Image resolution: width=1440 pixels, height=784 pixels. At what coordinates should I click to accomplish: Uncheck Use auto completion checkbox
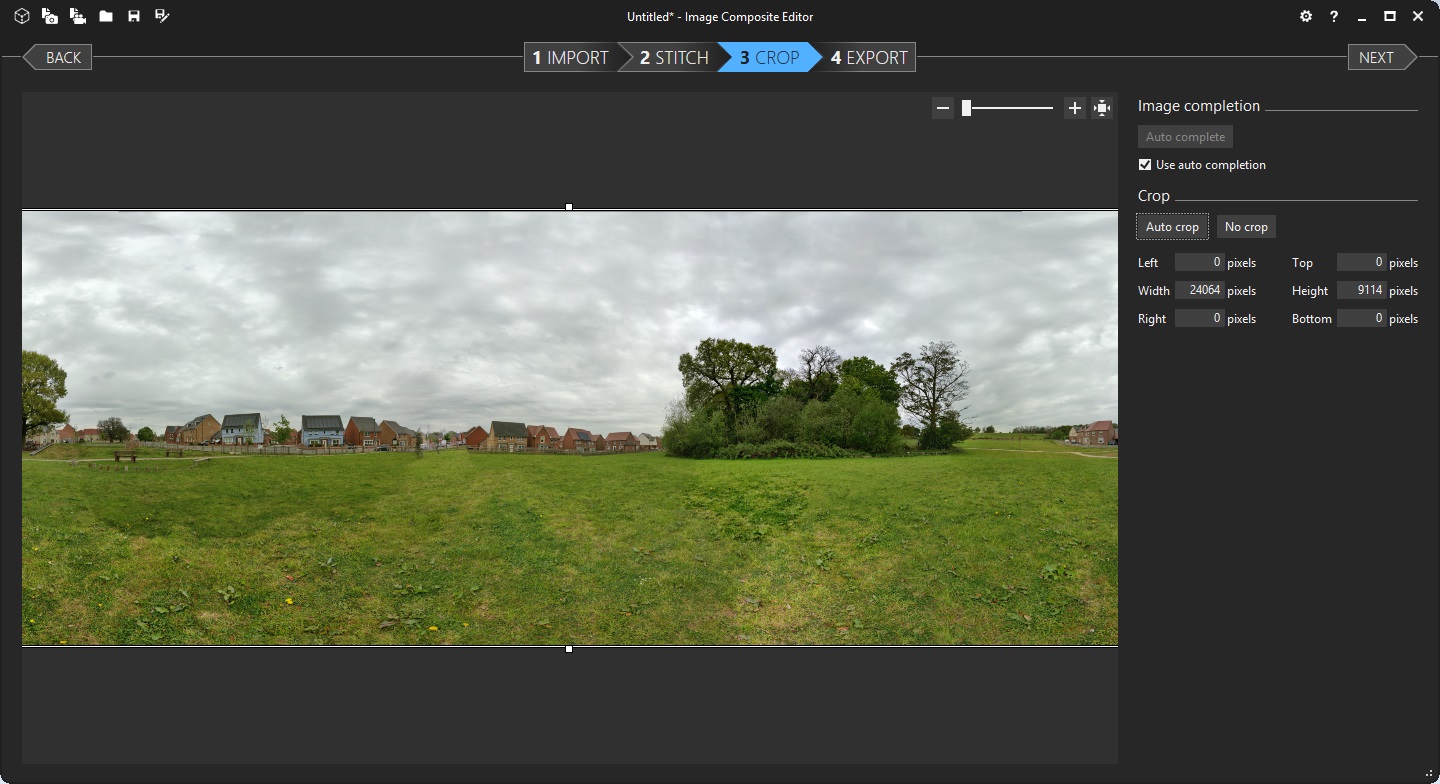tap(1145, 165)
